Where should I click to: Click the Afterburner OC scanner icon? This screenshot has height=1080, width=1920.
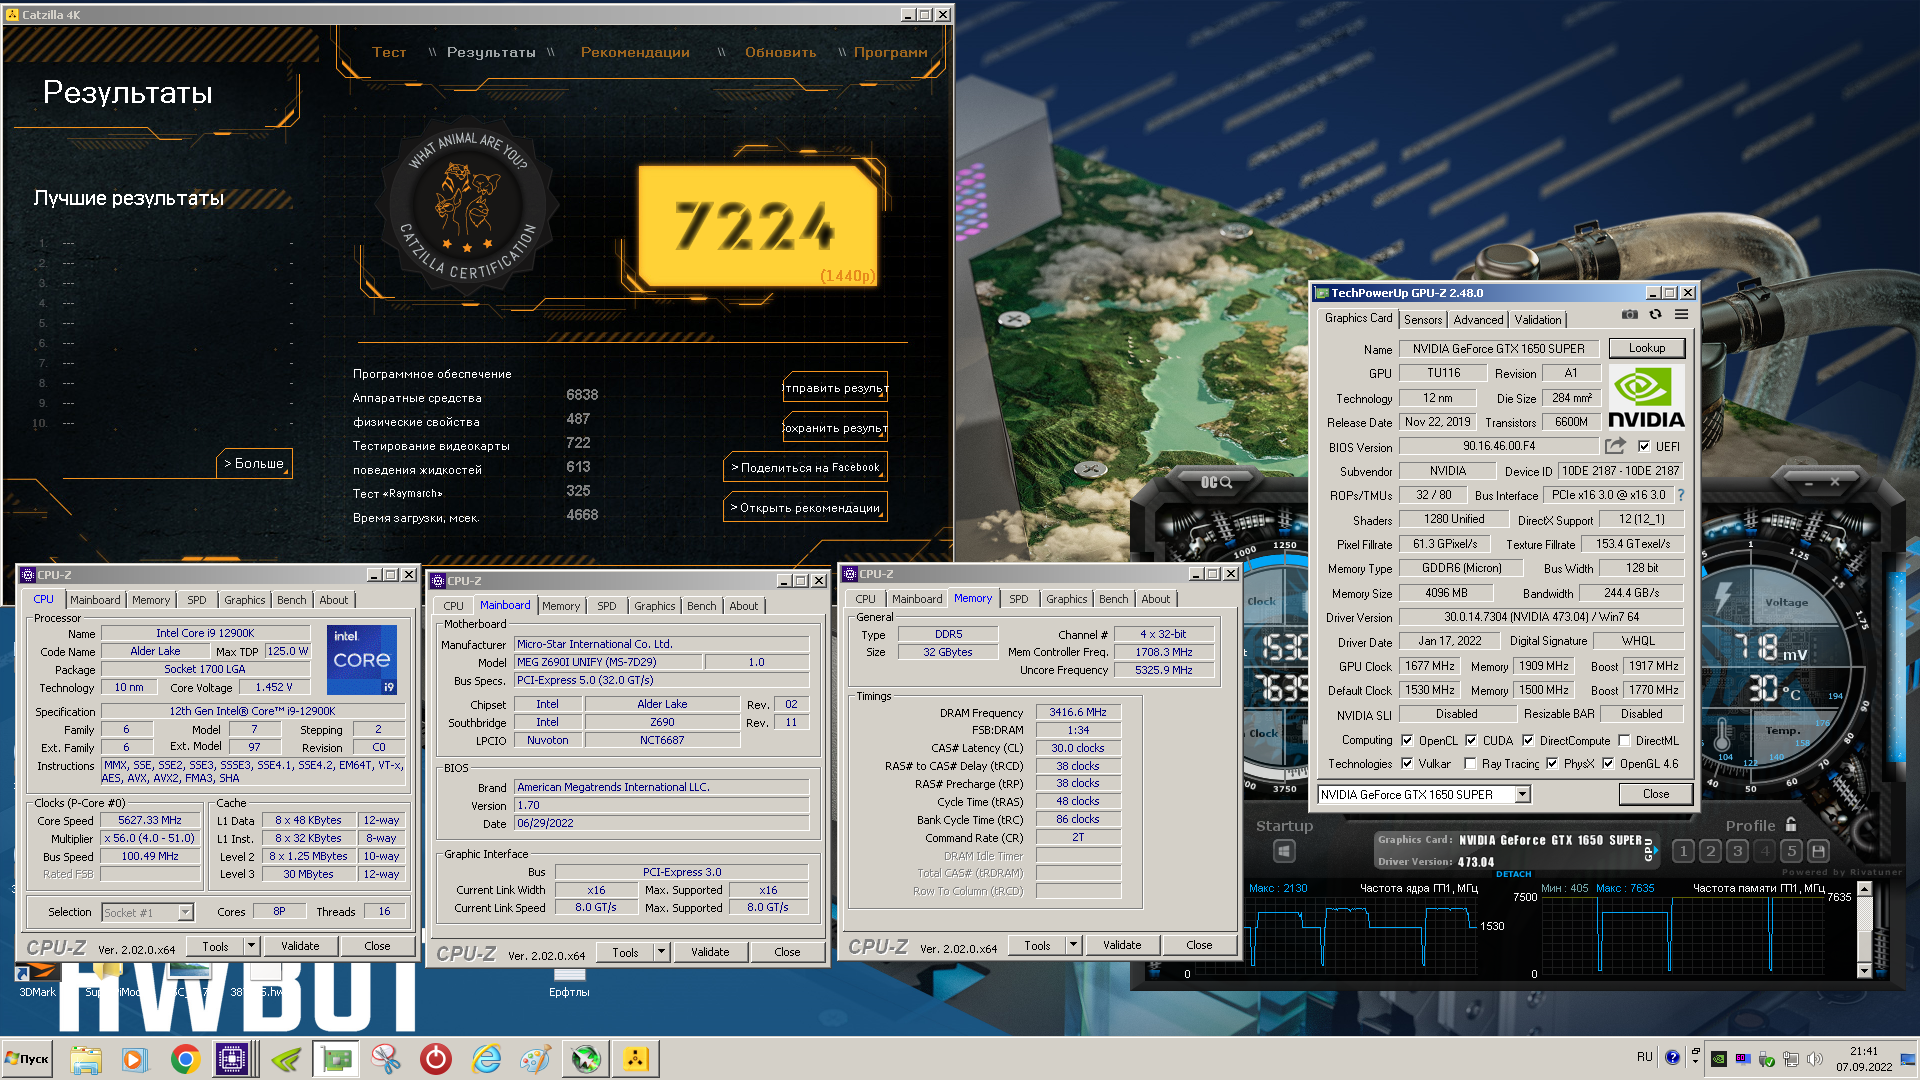pos(1216,482)
